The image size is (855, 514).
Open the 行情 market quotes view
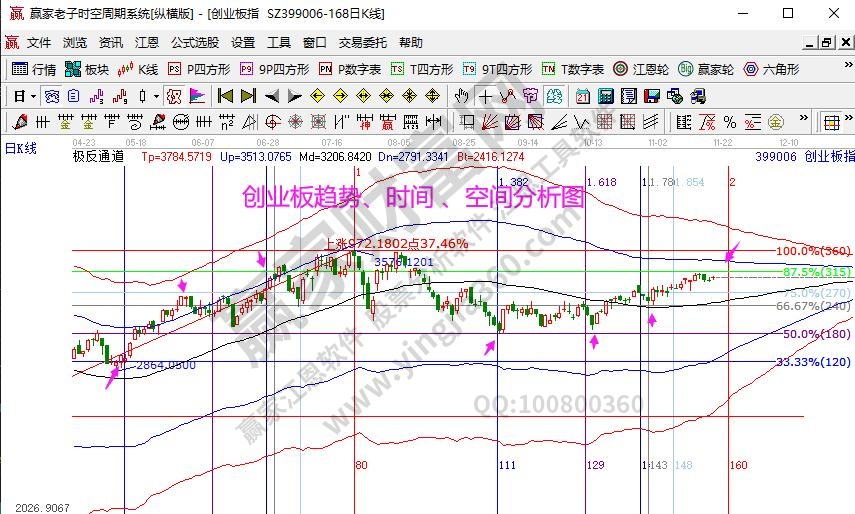tap(34, 69)
